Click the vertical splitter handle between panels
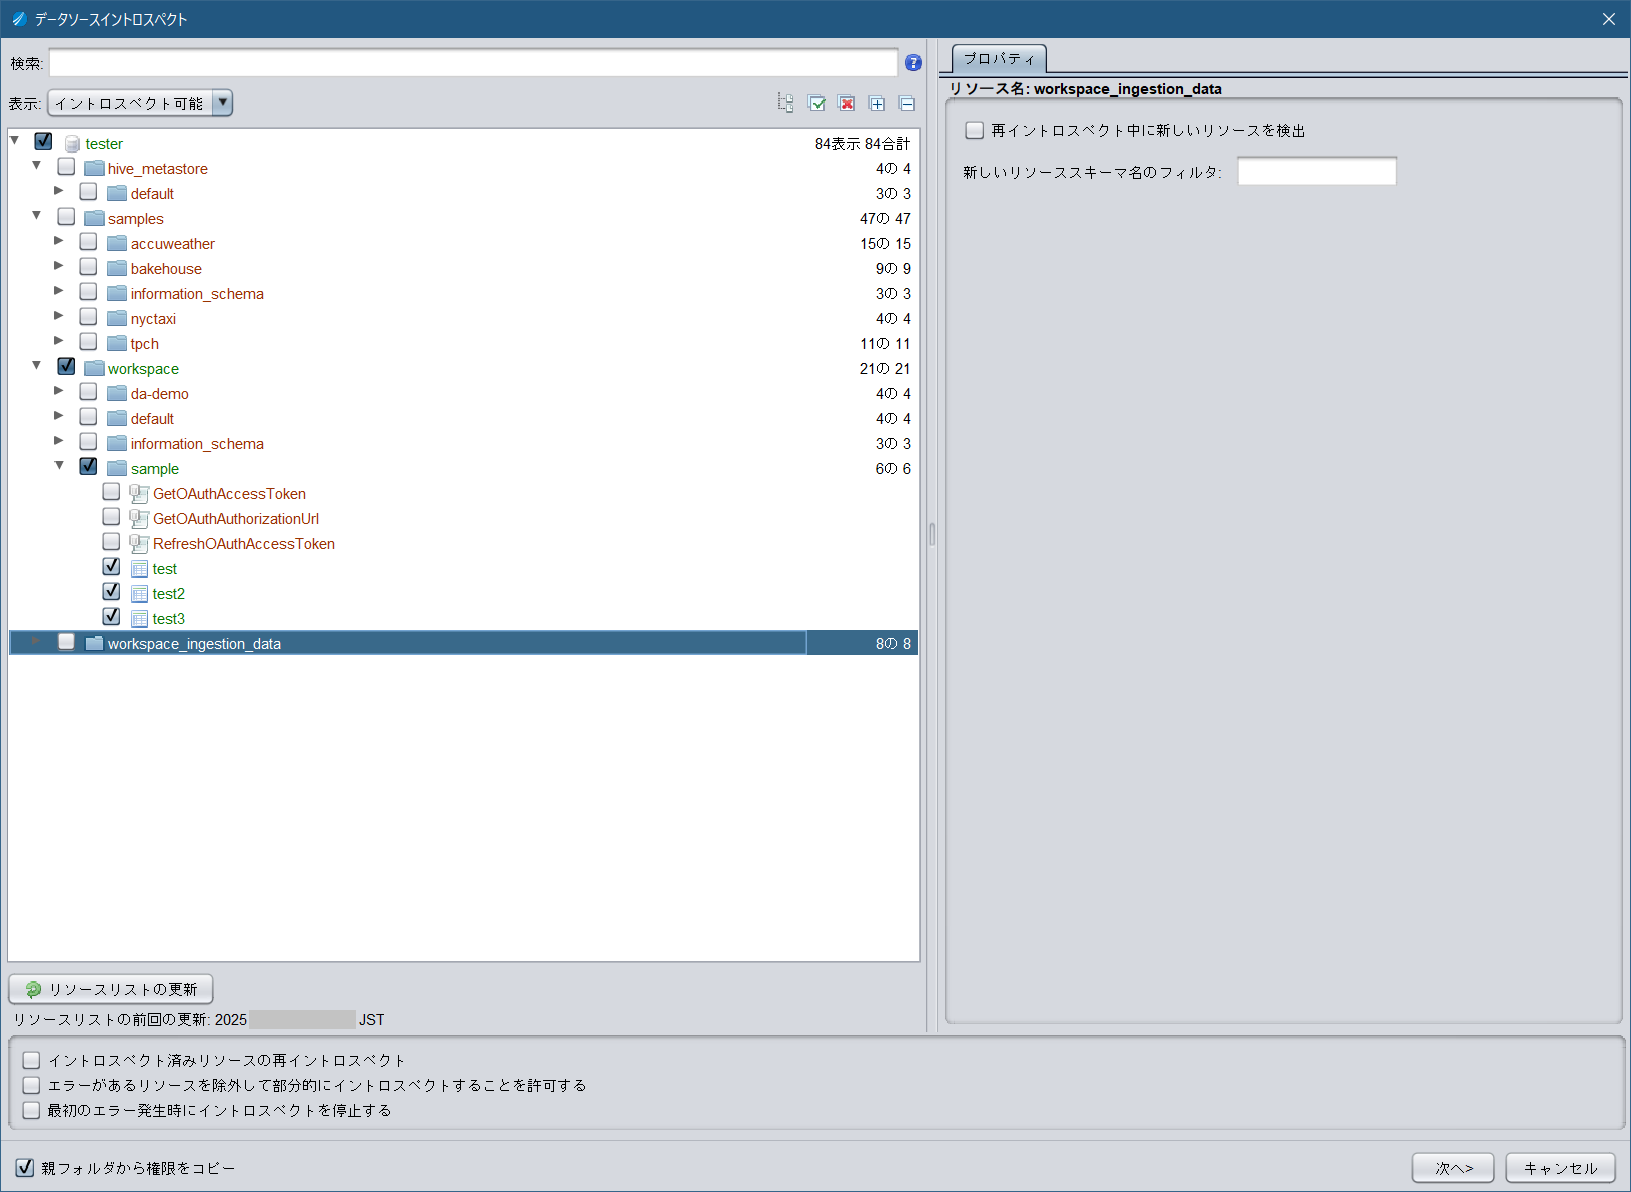The width and height of the screenshot is (1631, 1192). tap(932, 534)
